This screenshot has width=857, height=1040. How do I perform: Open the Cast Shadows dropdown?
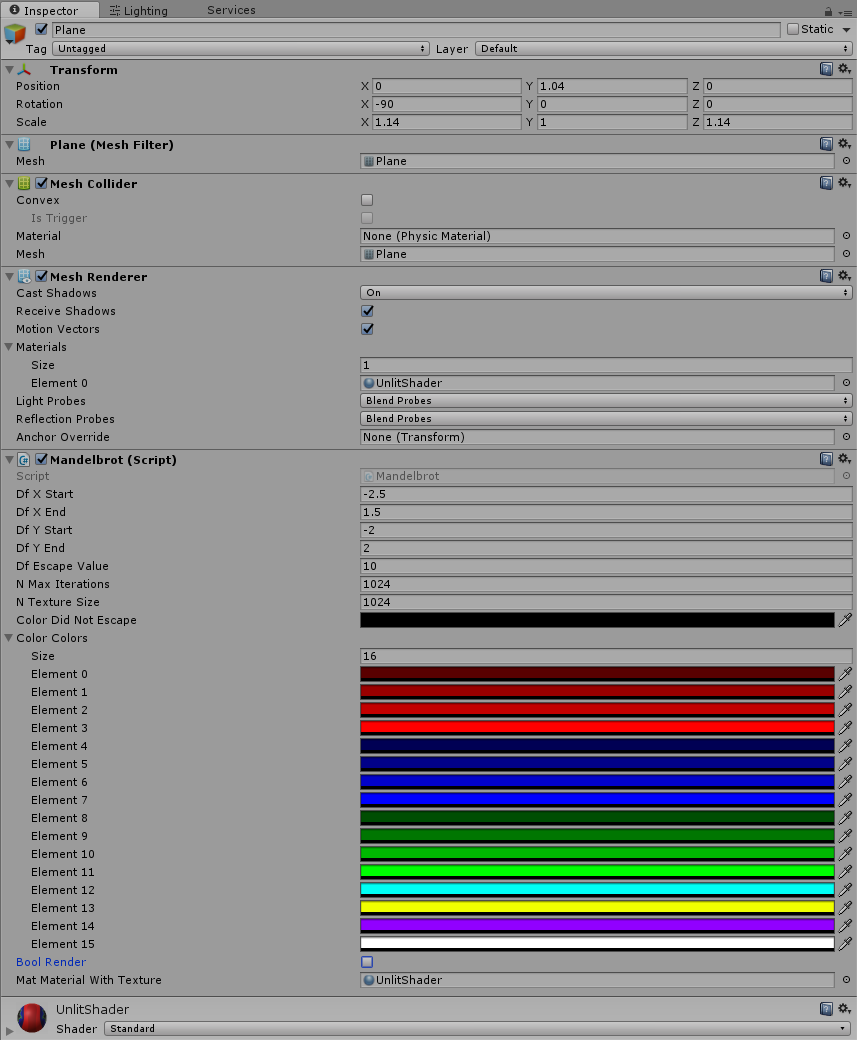pyautogui.click(x=605, y=293)
